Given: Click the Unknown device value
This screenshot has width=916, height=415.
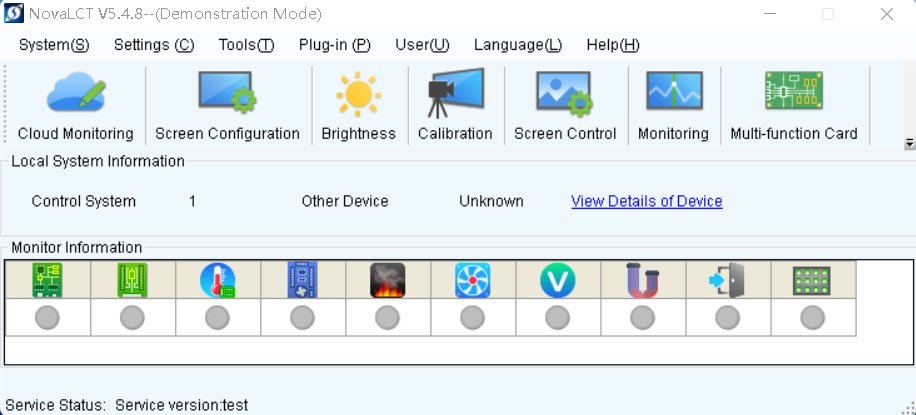Looking at the screenshot, I should tap(491, 201).
